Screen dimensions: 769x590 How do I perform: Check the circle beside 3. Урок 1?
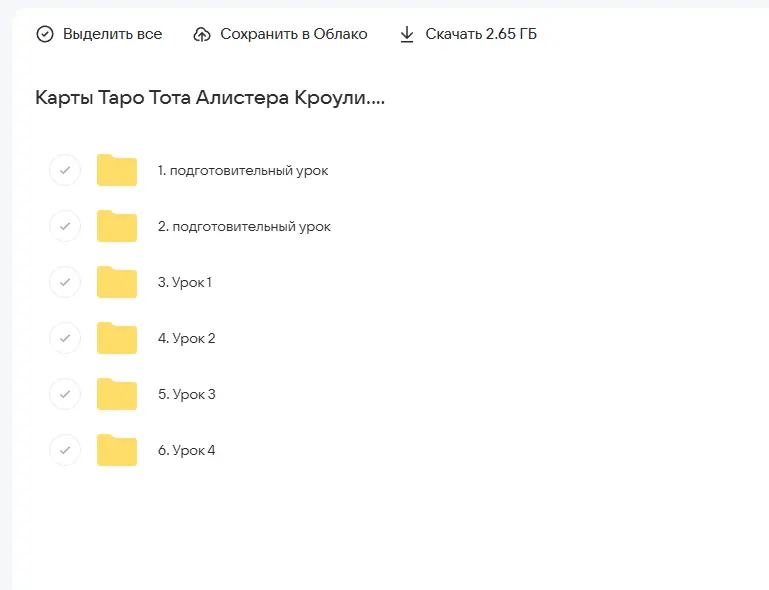[64, 283]
